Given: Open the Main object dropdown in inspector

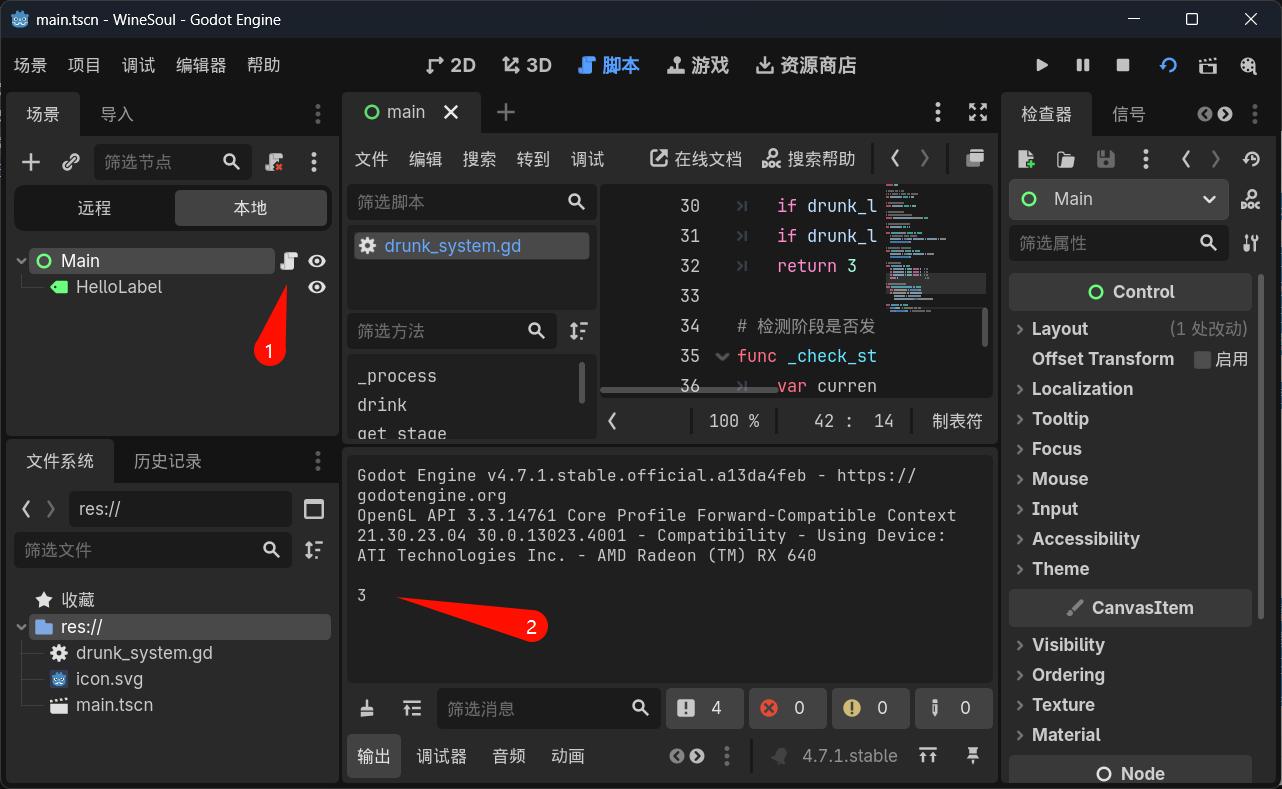Looking at the screenshot, I should [1118, 199].
